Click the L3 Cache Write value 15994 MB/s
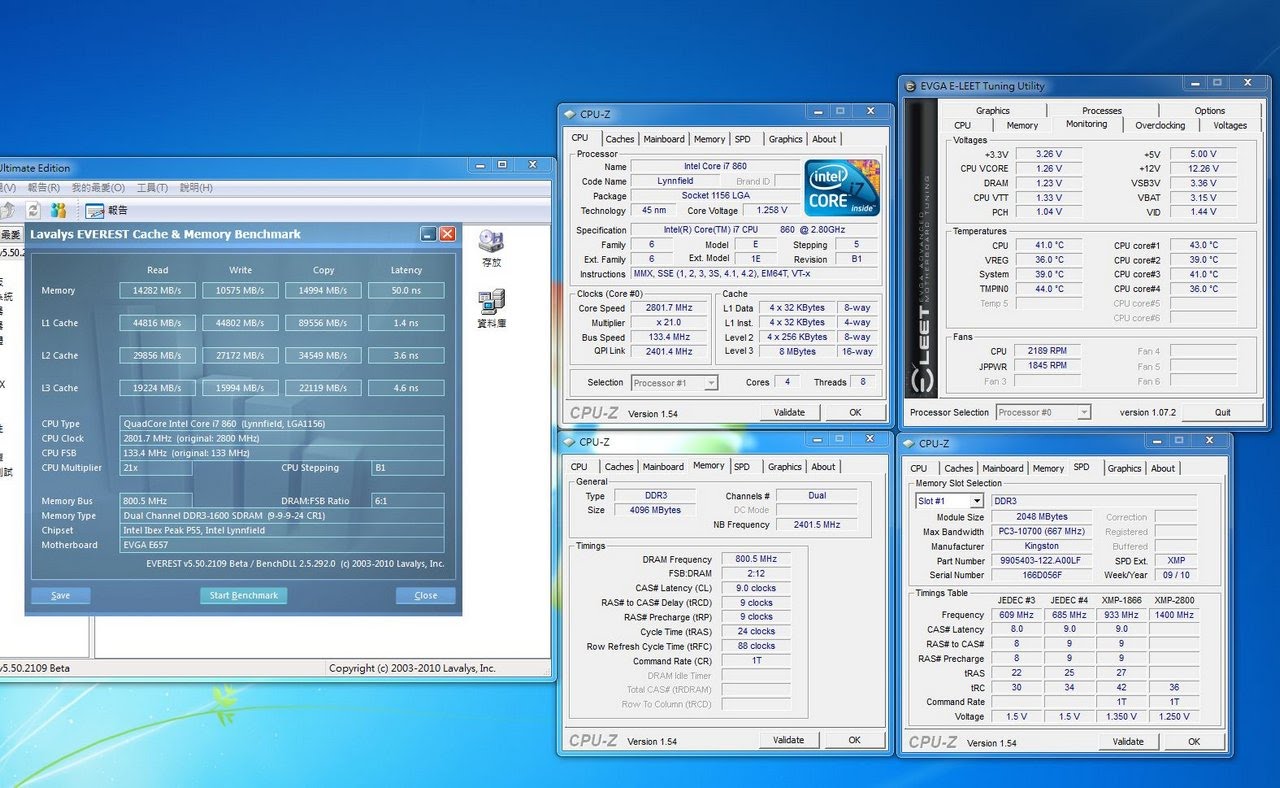This screenshot has width=1280, height=788. pos(240,388)
